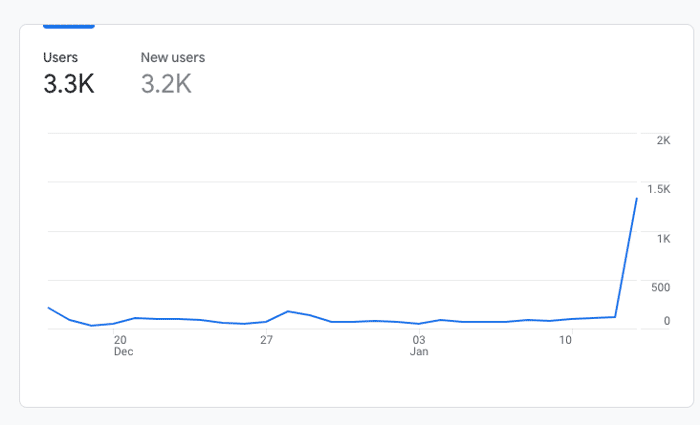Click the blue active-tab indicator bar
Screen dimensions: 700x425
69,26
